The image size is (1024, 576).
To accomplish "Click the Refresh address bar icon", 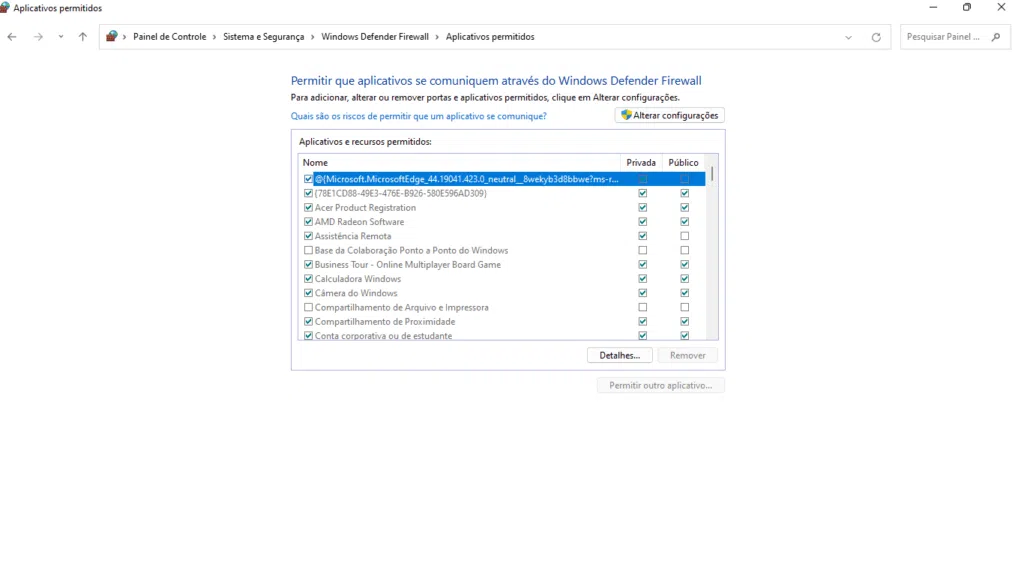I will click(x=876, y=37).
